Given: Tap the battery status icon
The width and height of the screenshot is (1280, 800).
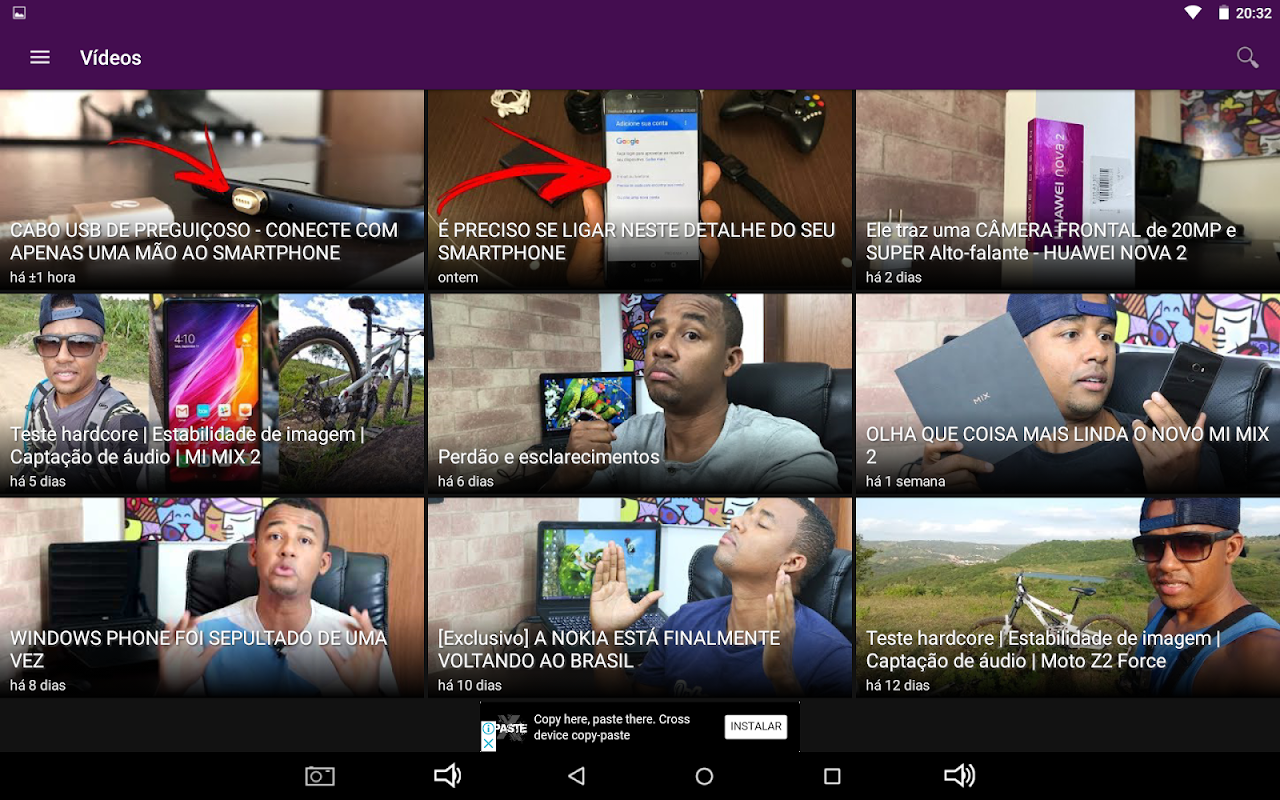Looking at the screenshot, I should (1223, 13).
